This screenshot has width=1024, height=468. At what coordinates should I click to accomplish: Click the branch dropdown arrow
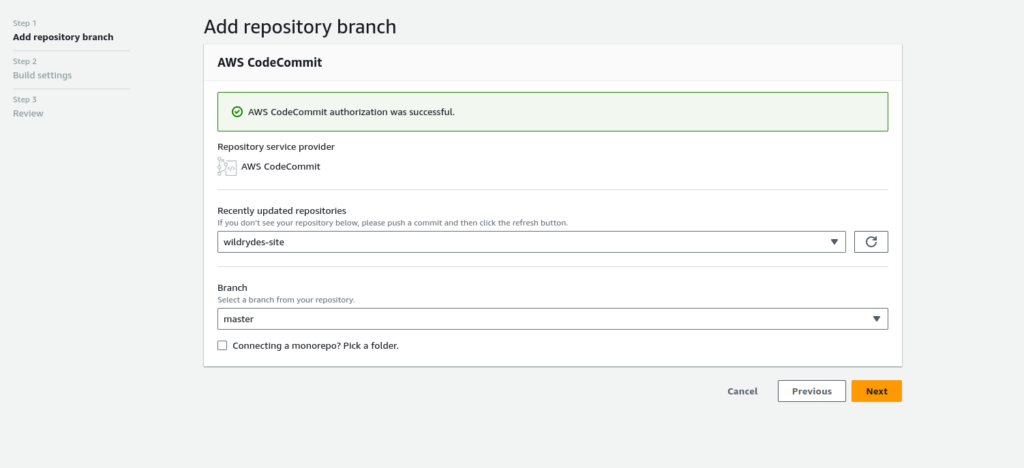coord(876,319)
